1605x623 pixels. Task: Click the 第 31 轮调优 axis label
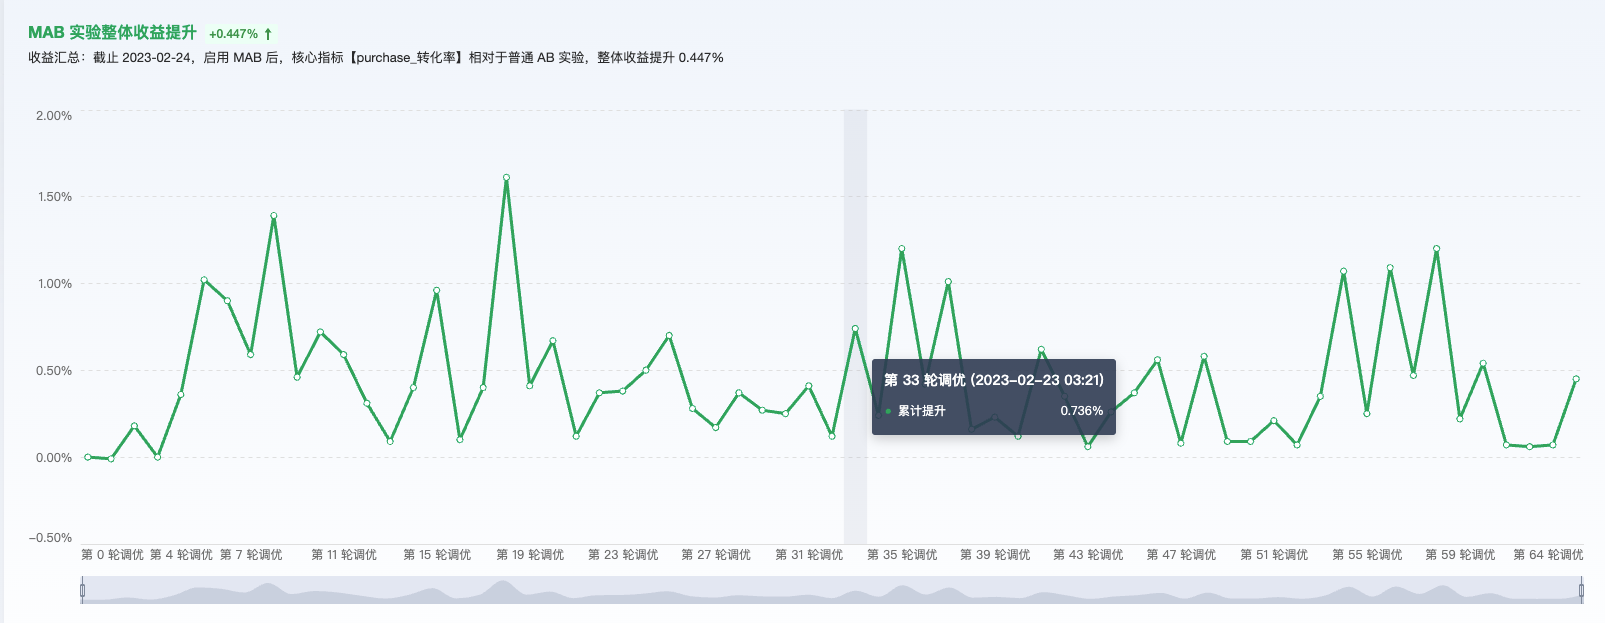tap(809, 555)
